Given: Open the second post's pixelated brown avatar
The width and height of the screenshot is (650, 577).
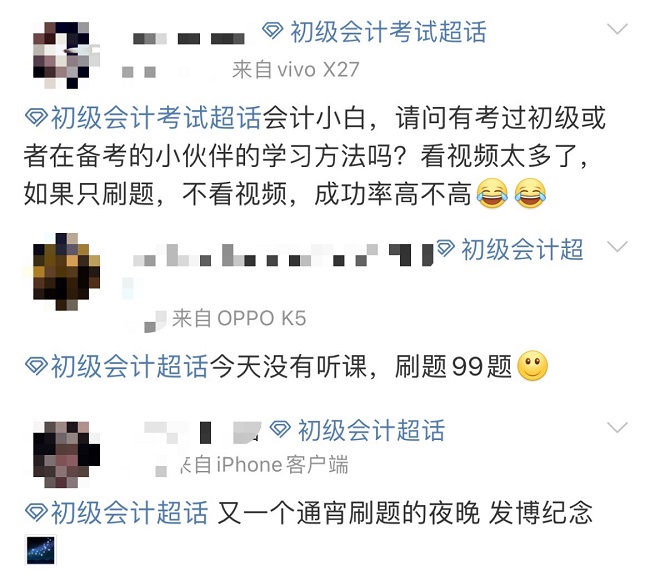Looking at the screenshot, I should [66, 272].
